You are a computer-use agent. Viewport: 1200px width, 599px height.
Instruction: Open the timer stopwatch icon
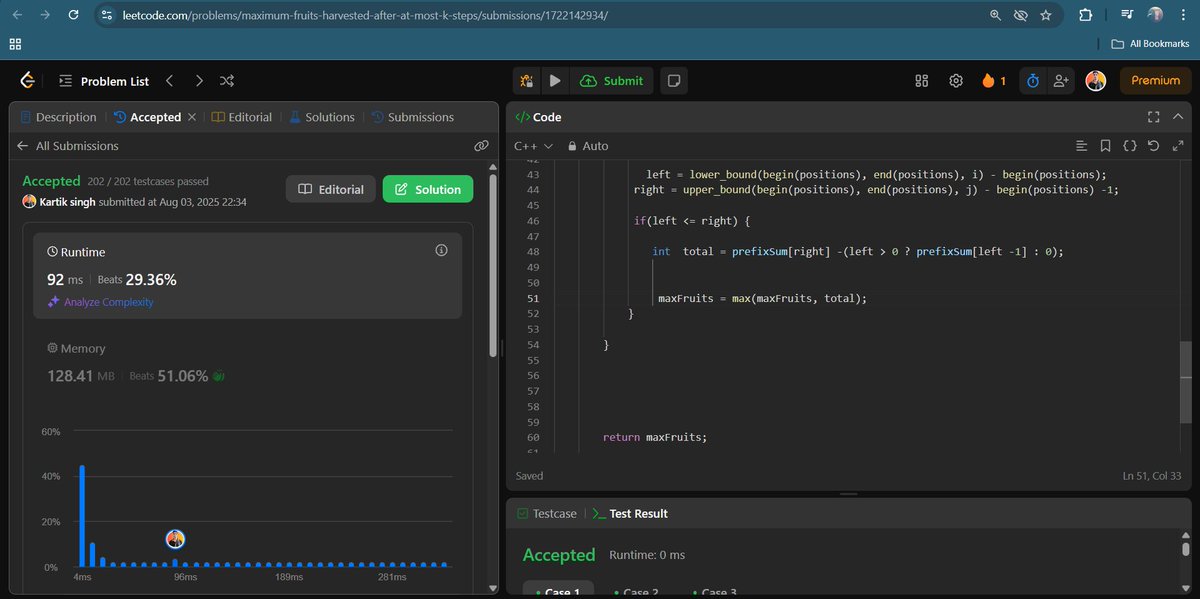click(x=1034, y=81)
